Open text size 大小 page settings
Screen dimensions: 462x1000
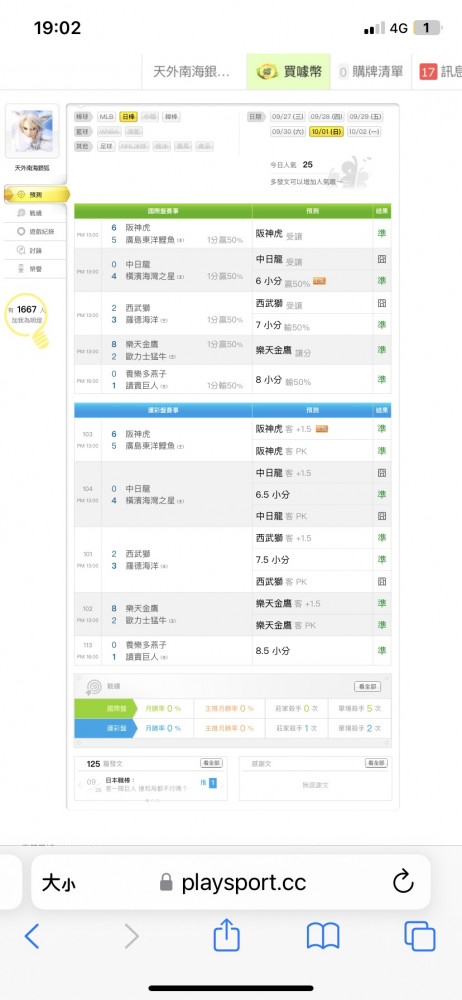point(59,883)
